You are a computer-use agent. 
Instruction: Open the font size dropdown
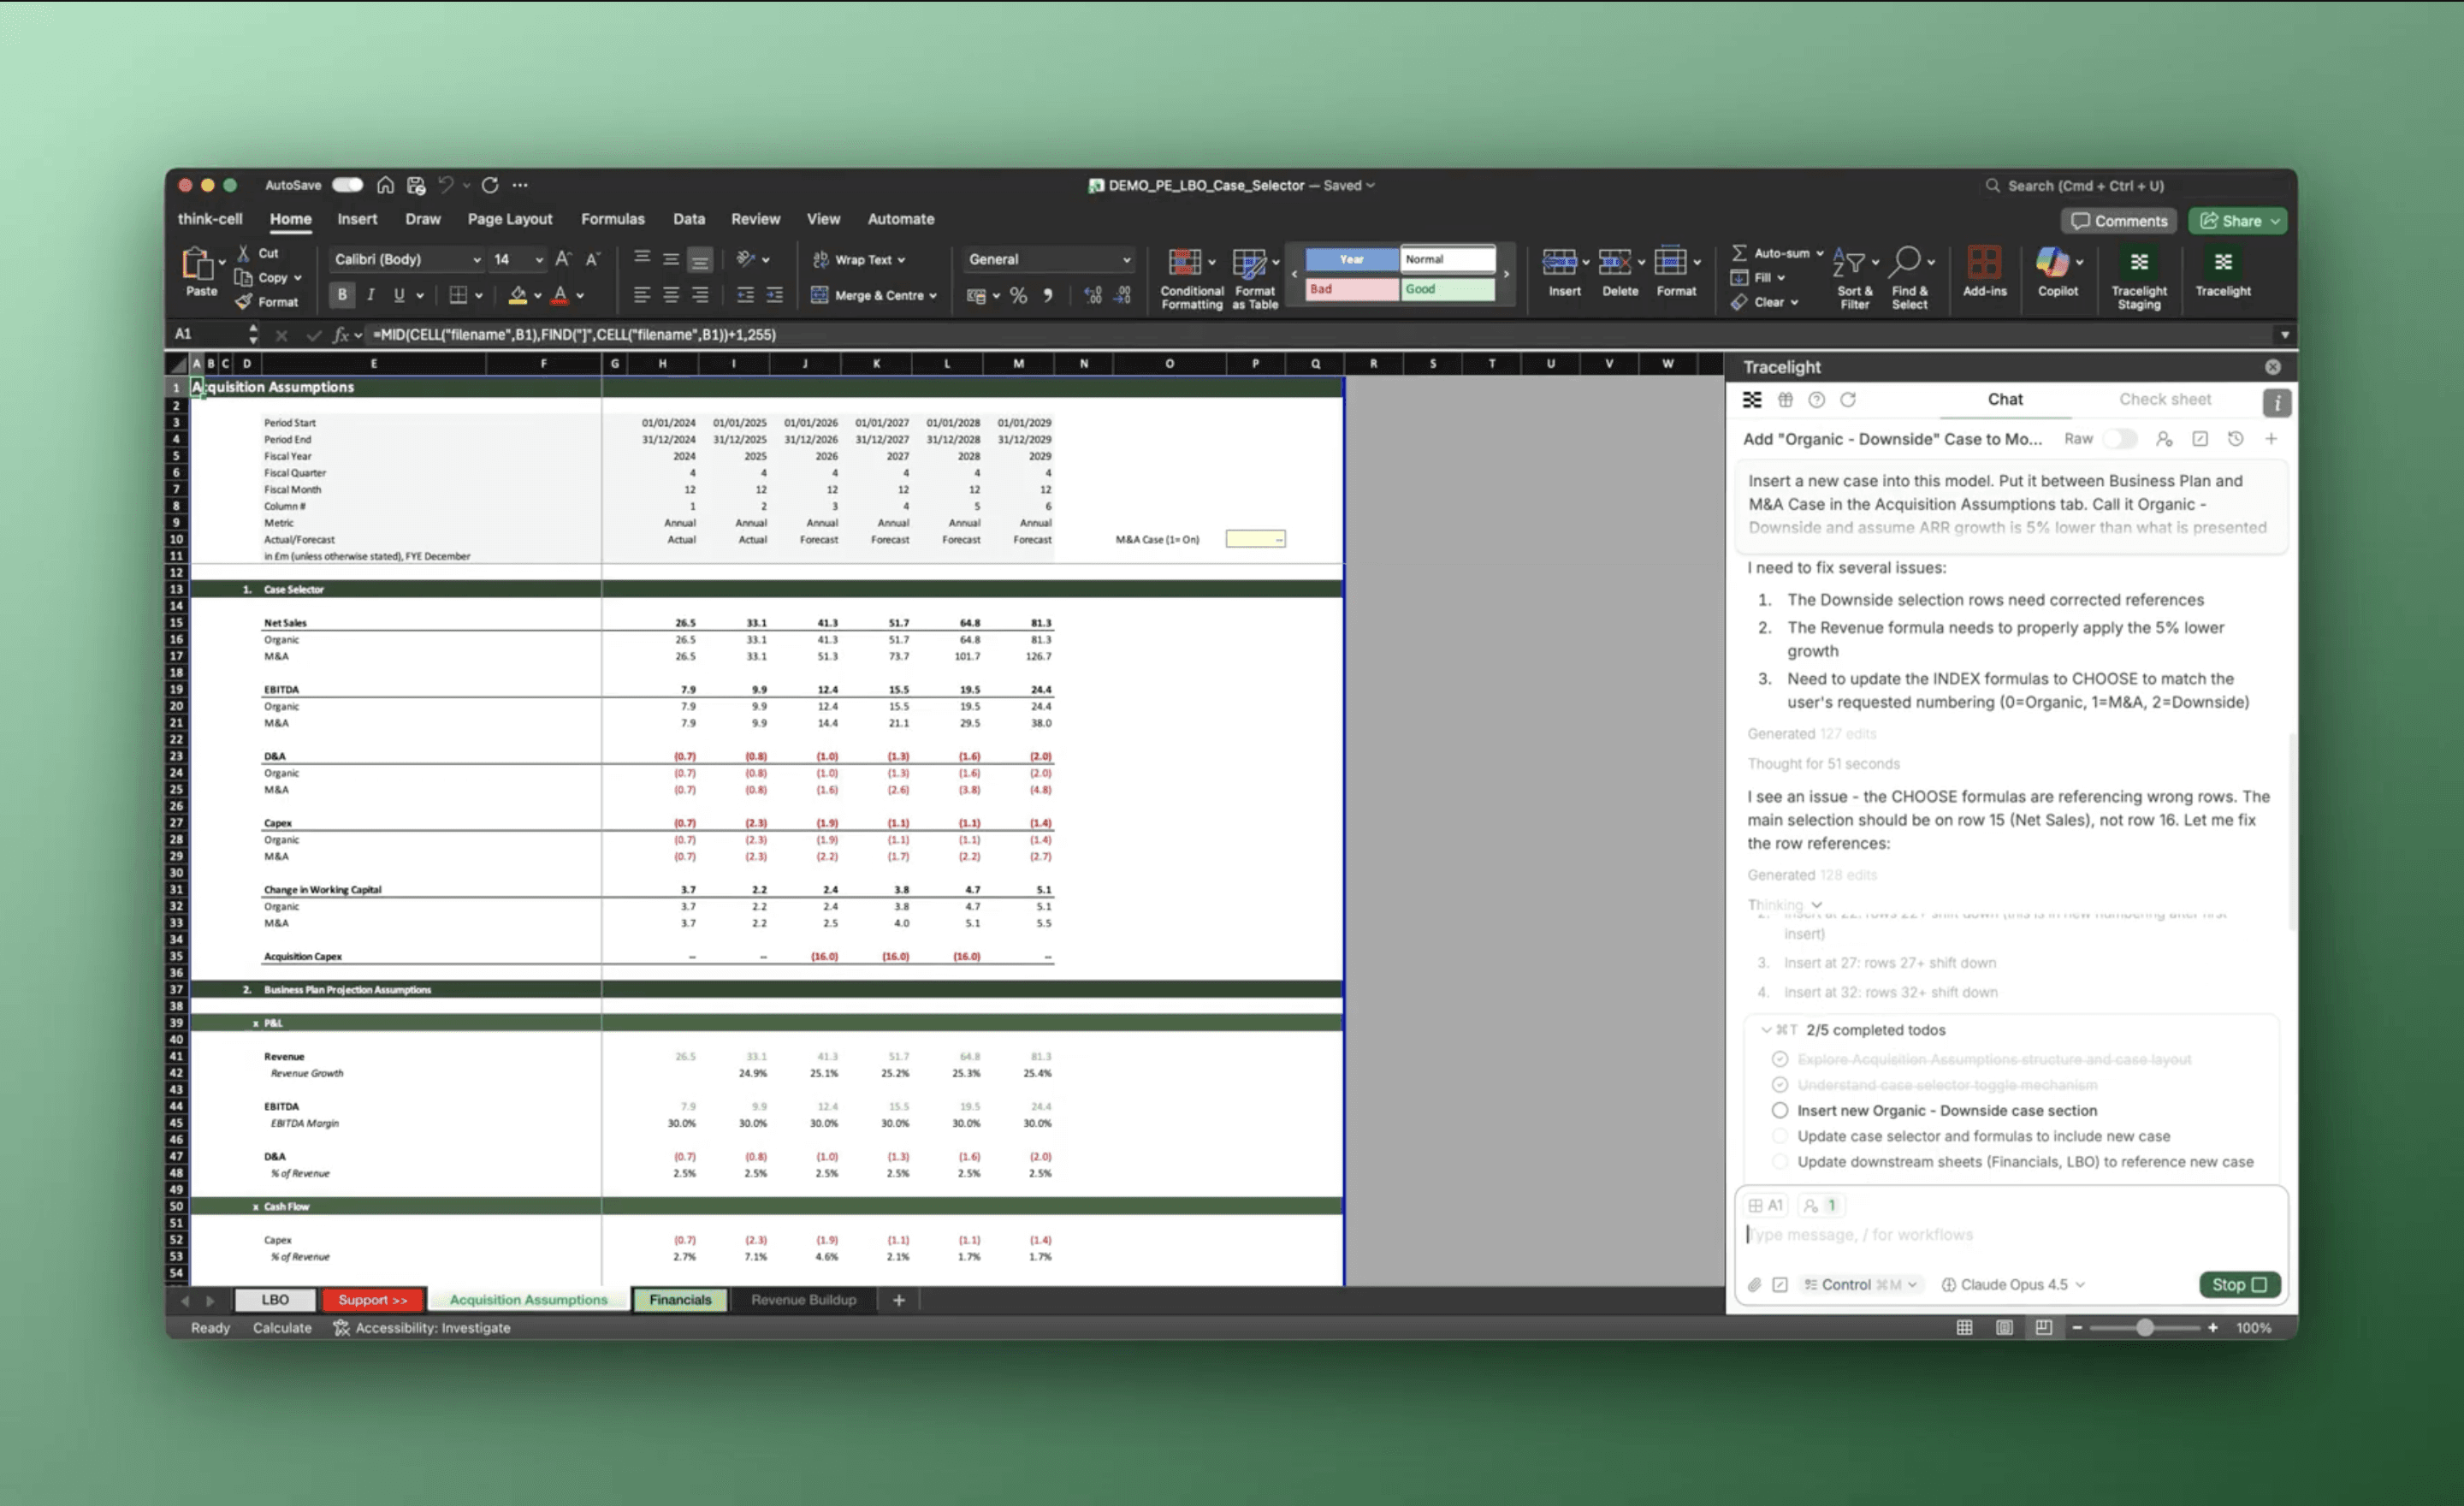[539, 260]
